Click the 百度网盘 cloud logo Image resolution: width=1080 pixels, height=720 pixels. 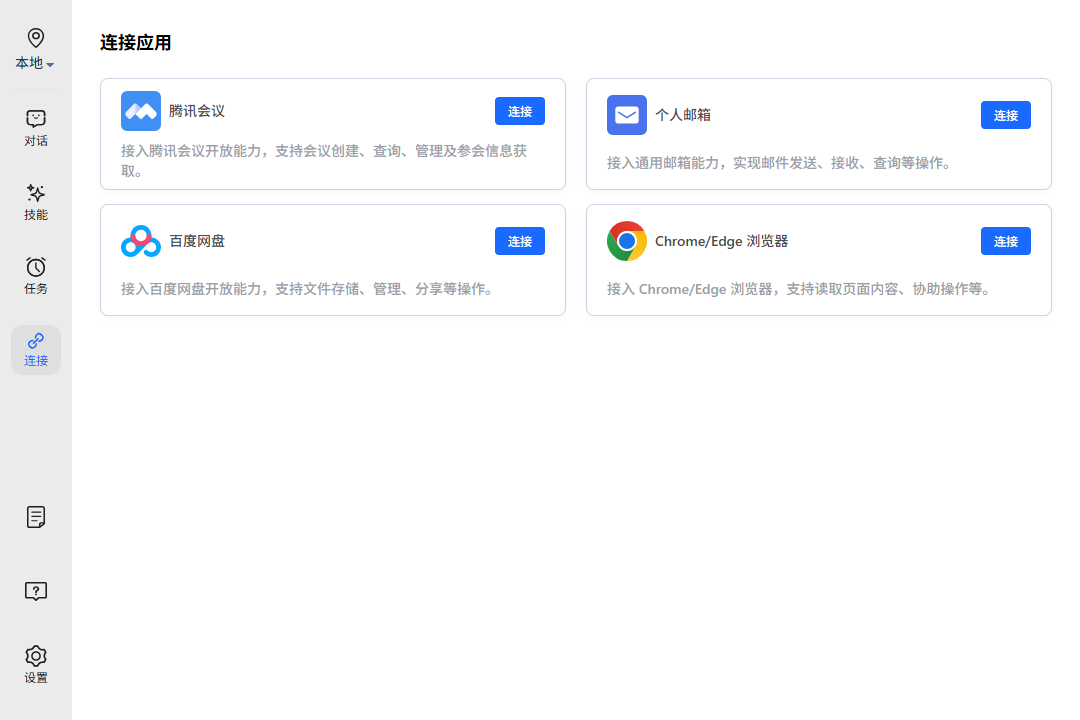141,241
